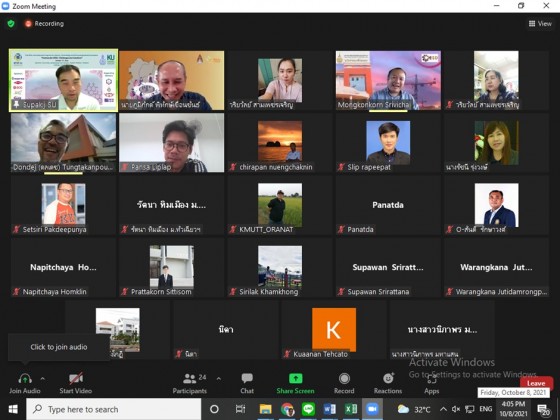Screen dimensions: 560x420
Task: Click muted mic icon beside Setsiri Pakdeepunya
Action: (16, 229)
